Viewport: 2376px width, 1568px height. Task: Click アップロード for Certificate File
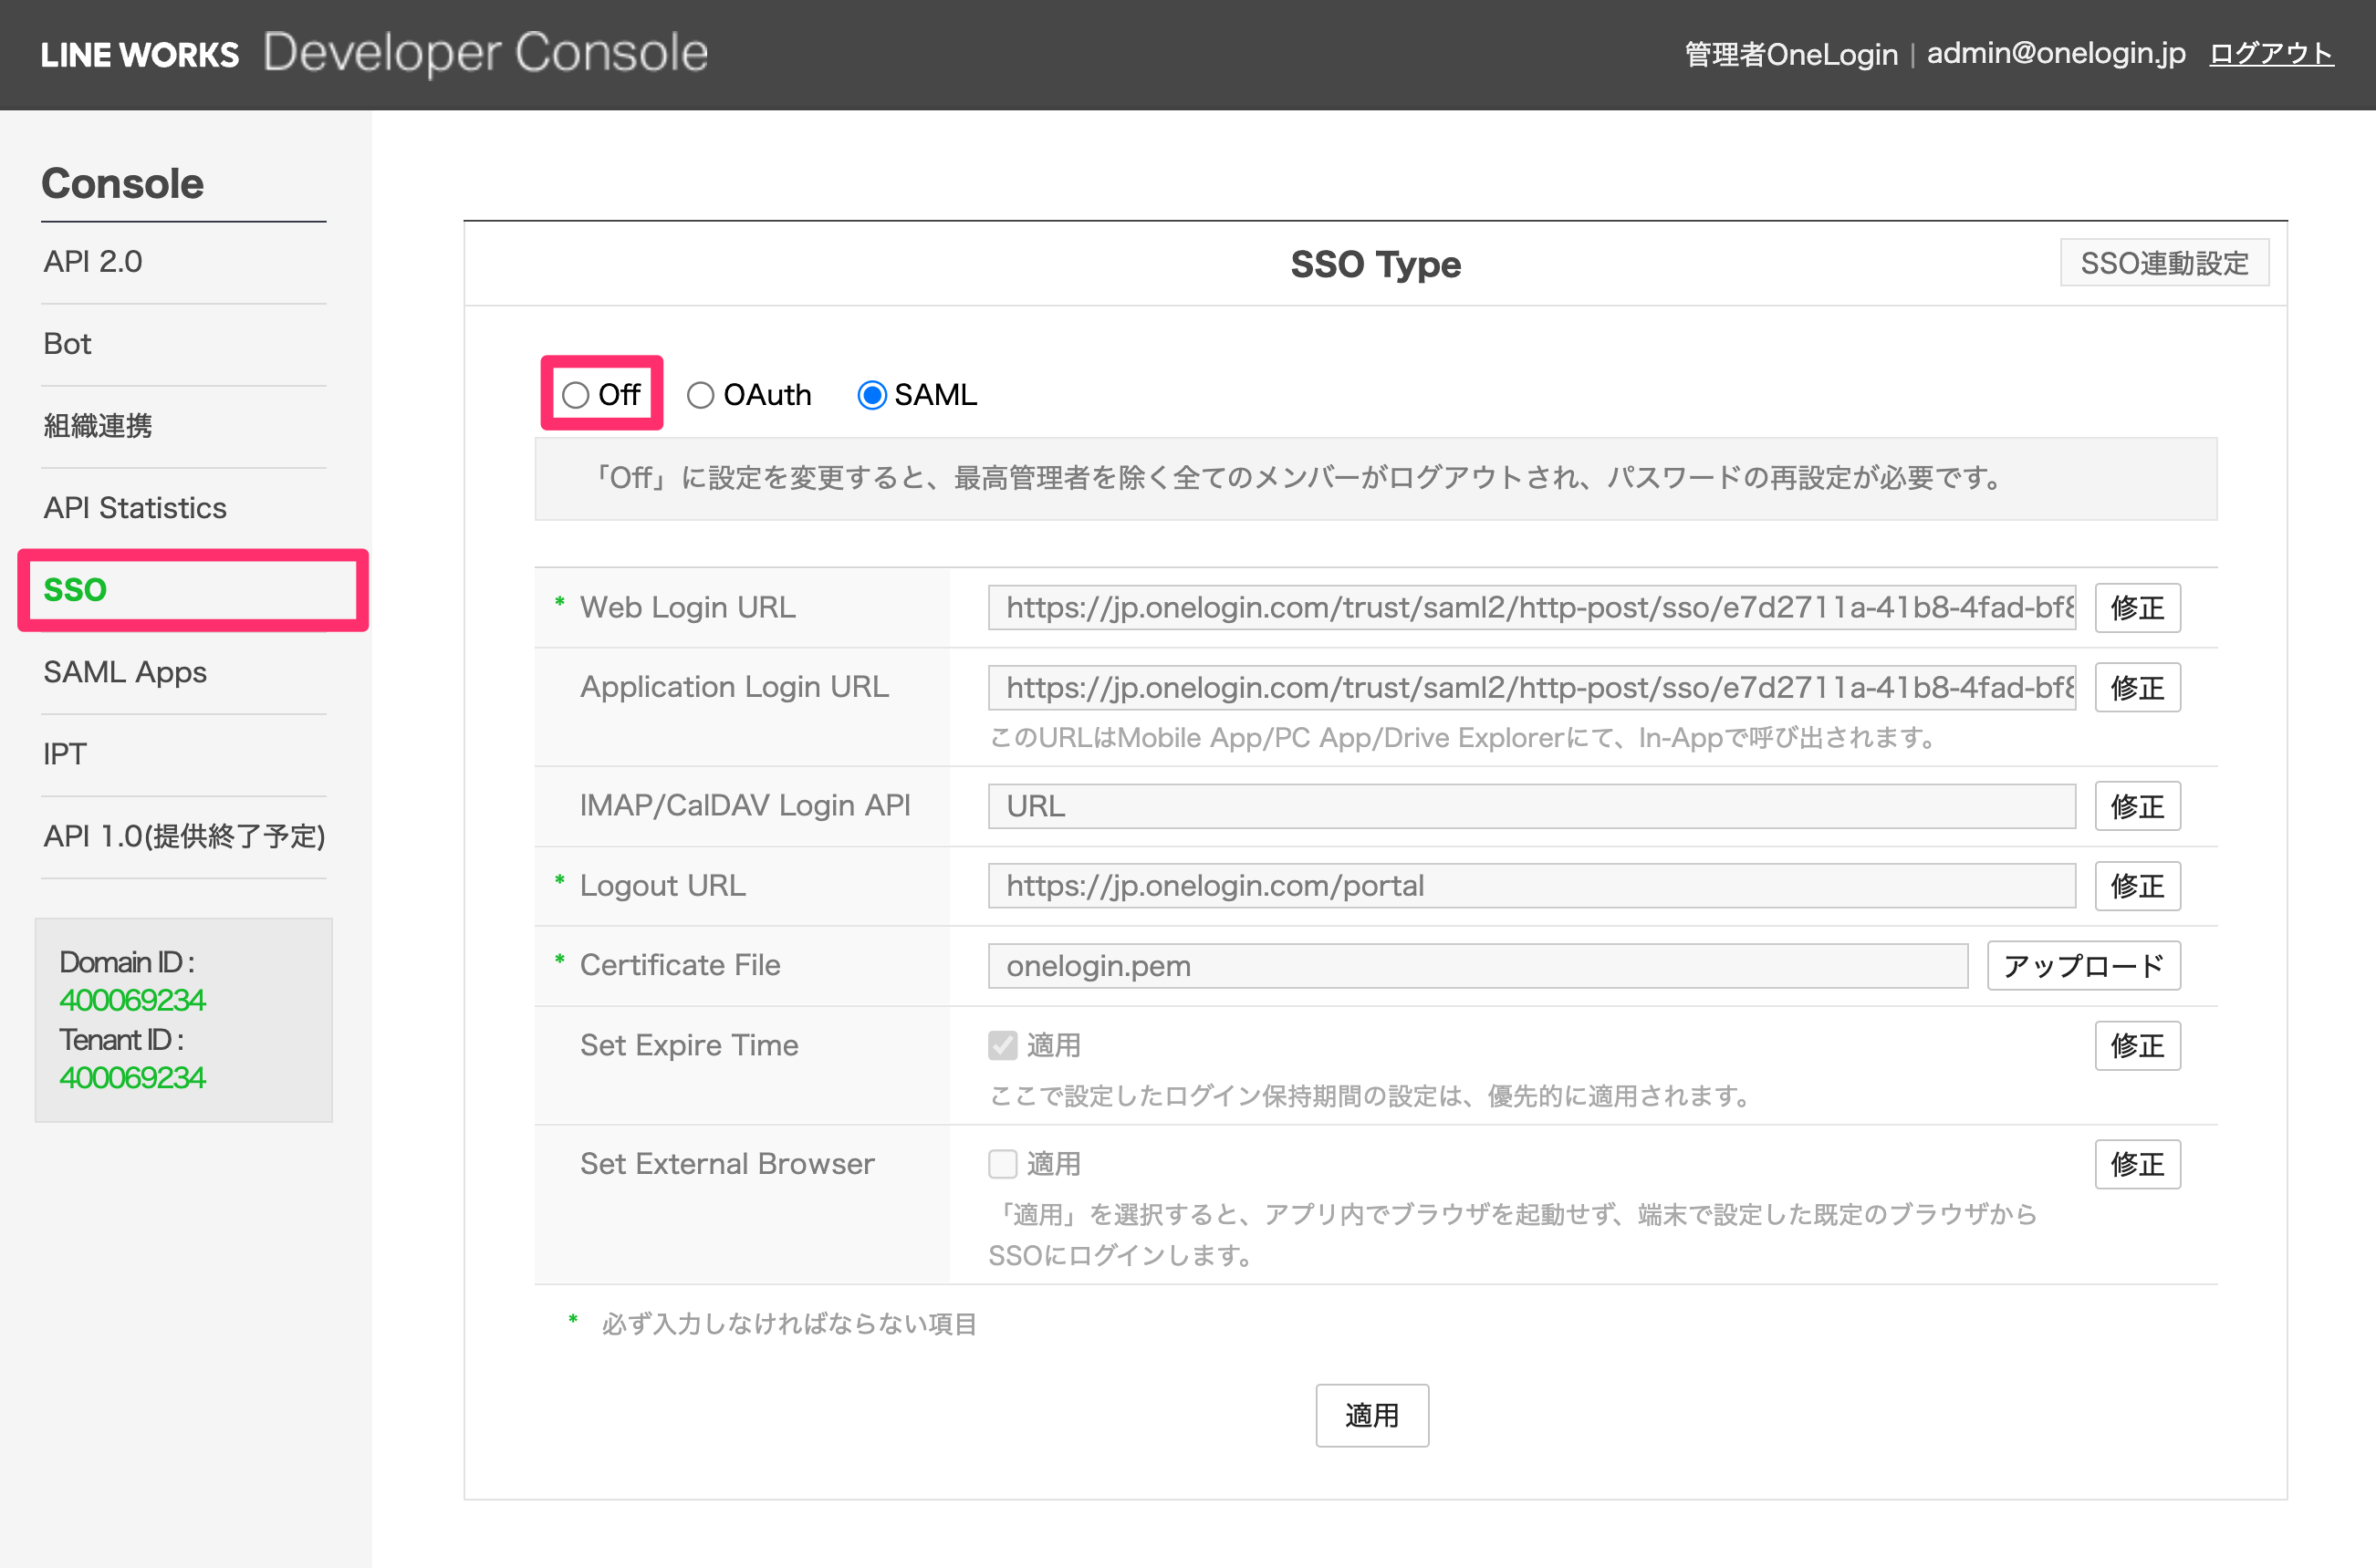tap(2083, 965)
